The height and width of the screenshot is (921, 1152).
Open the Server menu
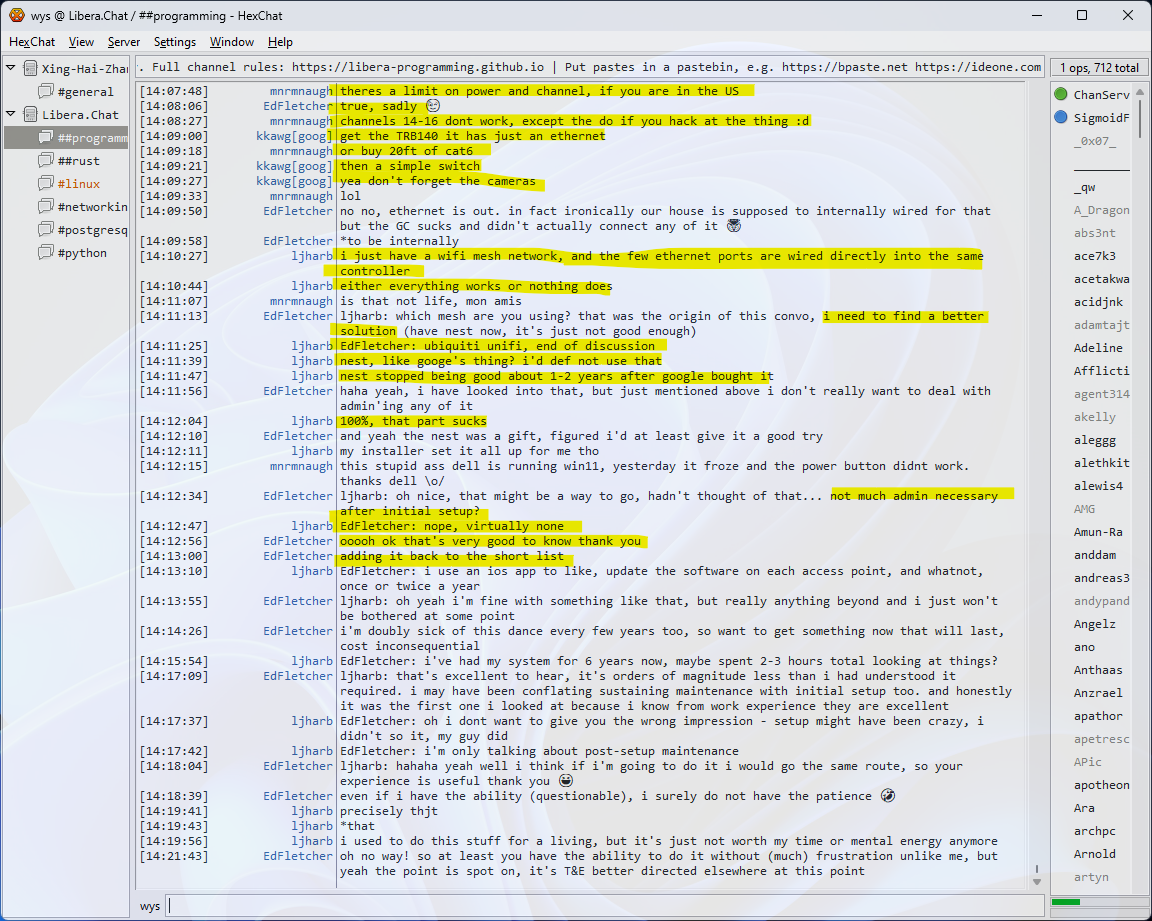coord(124,42)
